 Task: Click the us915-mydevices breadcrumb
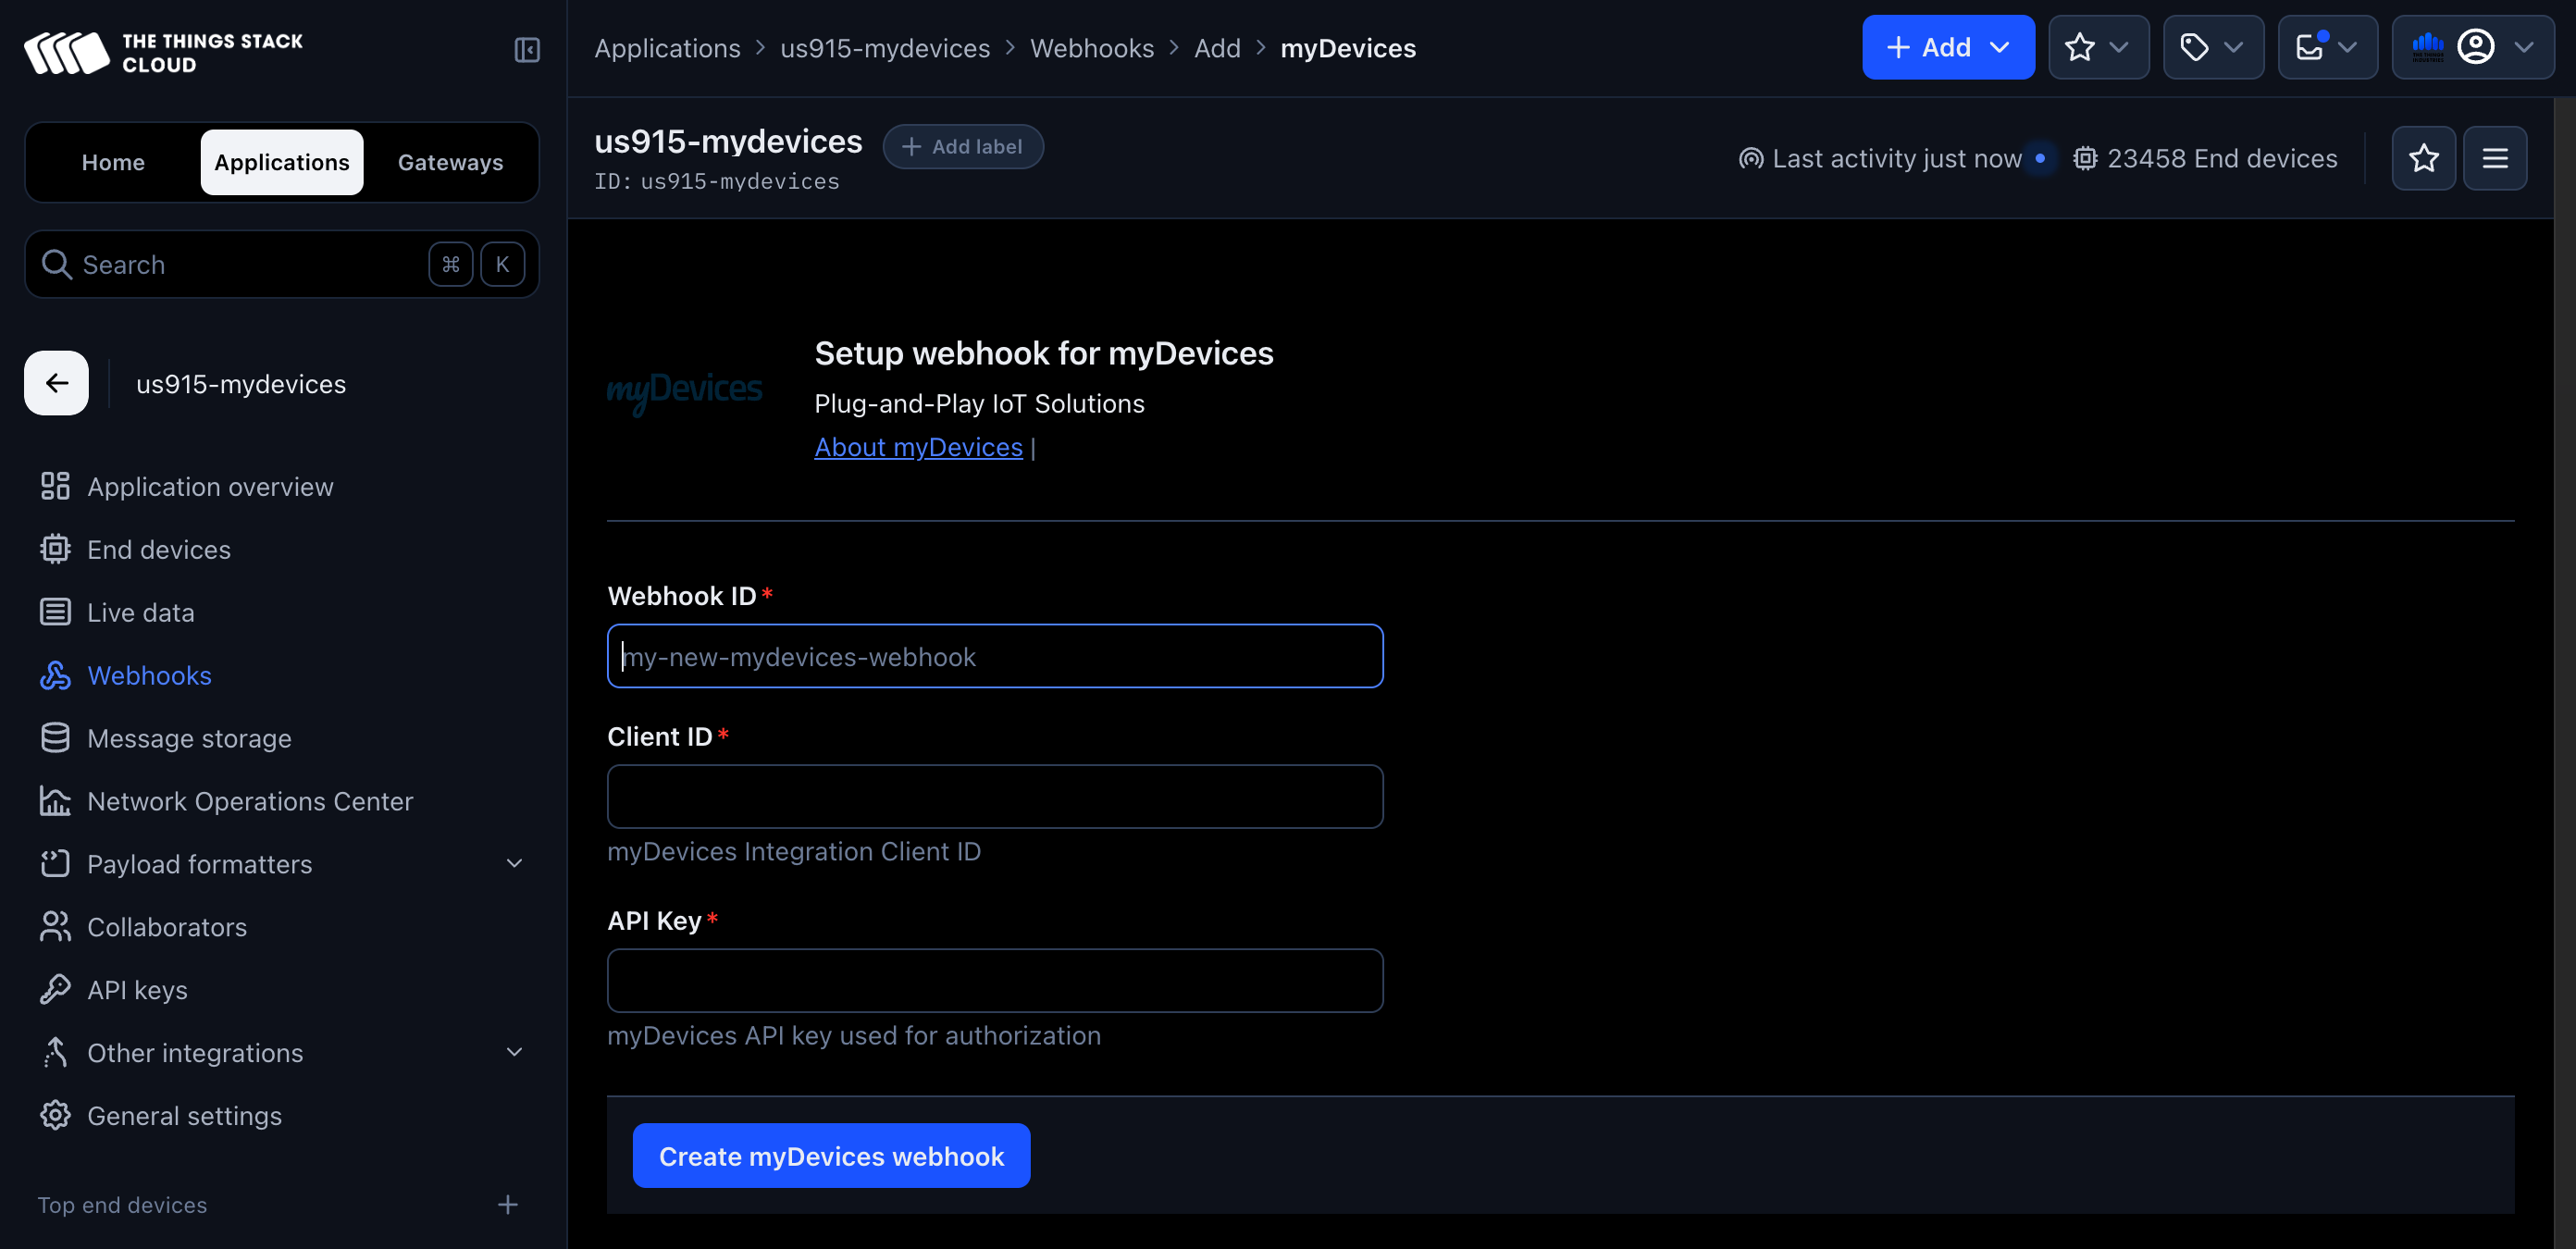tap(885, 48)
